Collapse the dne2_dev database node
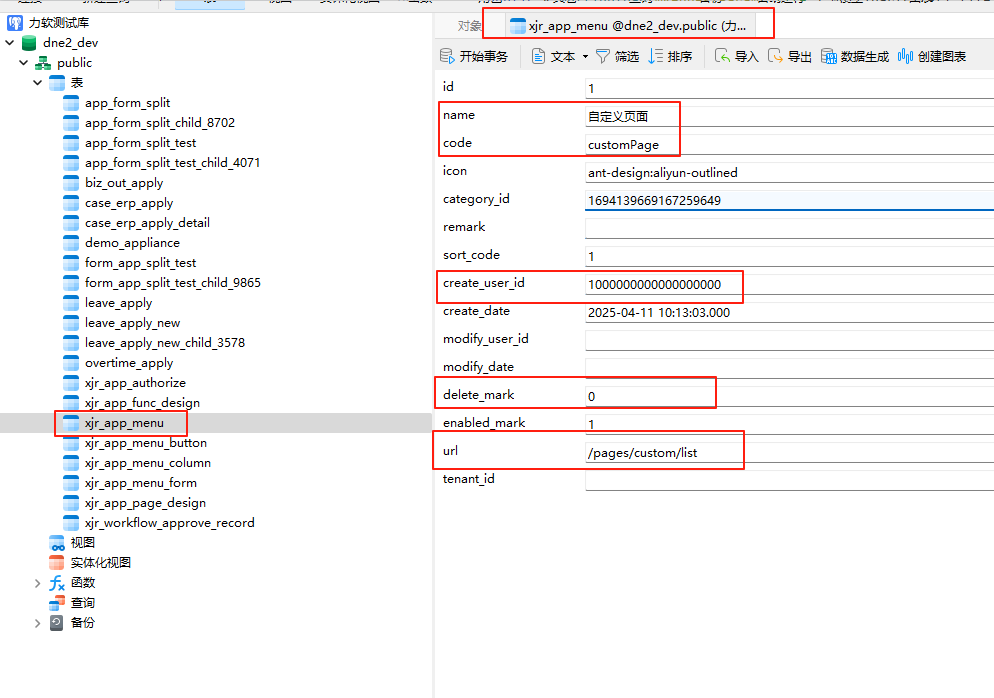This screenshot has width=994, height=698. pos(10,43)
